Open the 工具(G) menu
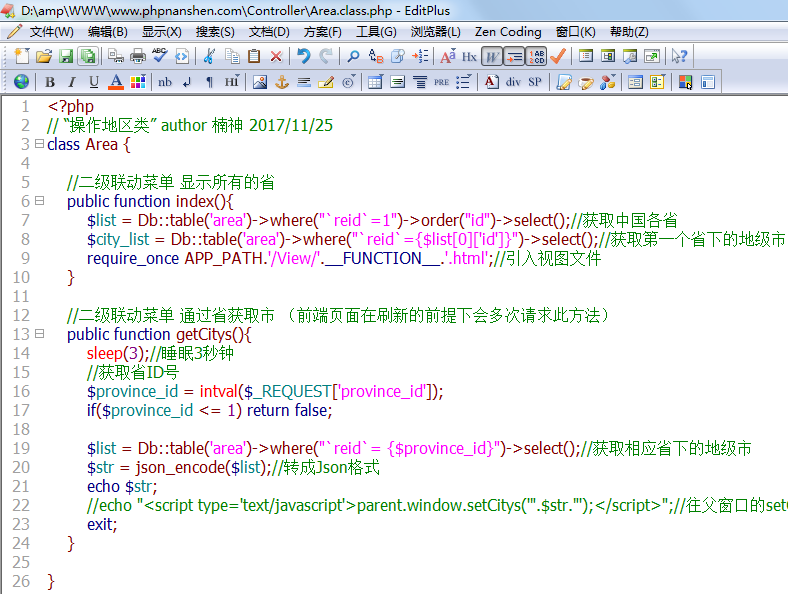Viewport: 788px width, 594px height. 376,32
